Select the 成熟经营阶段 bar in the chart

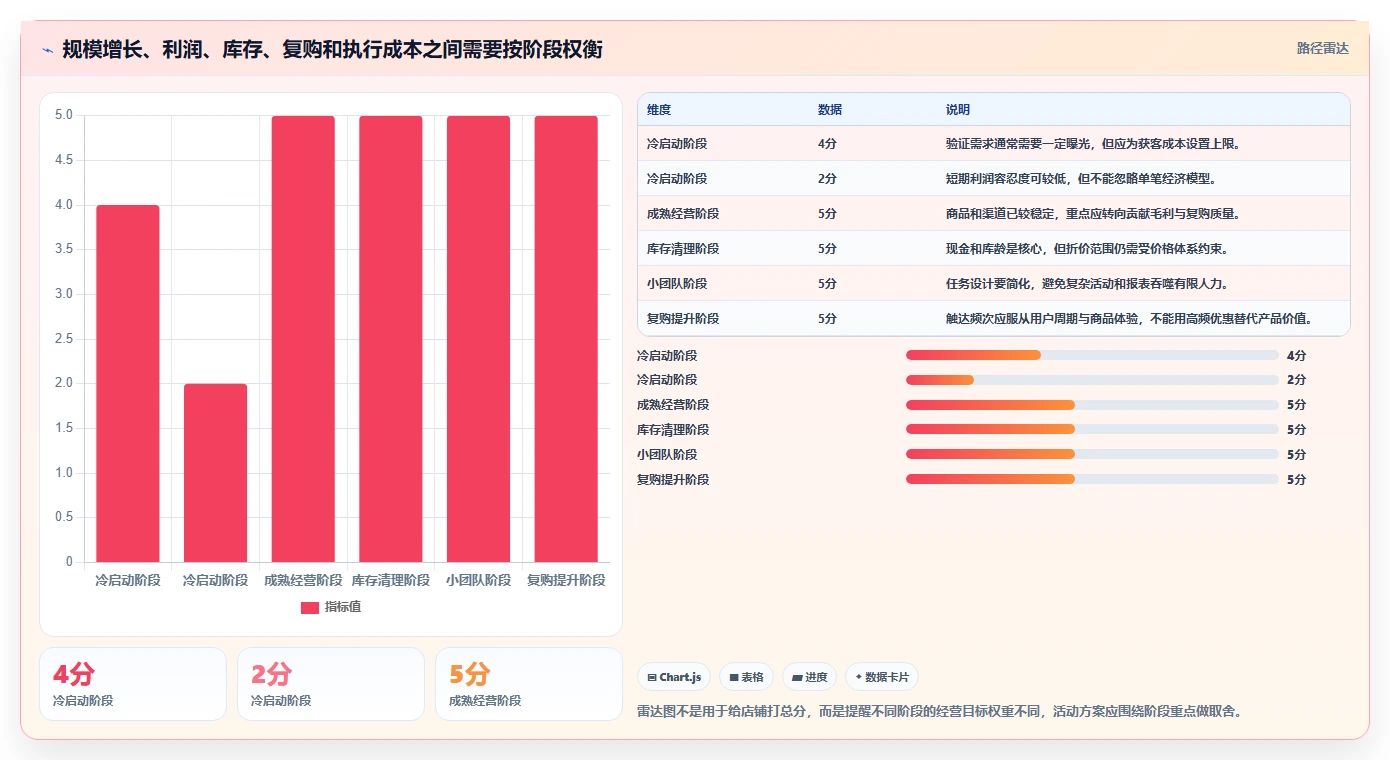(x=303, y=339)
